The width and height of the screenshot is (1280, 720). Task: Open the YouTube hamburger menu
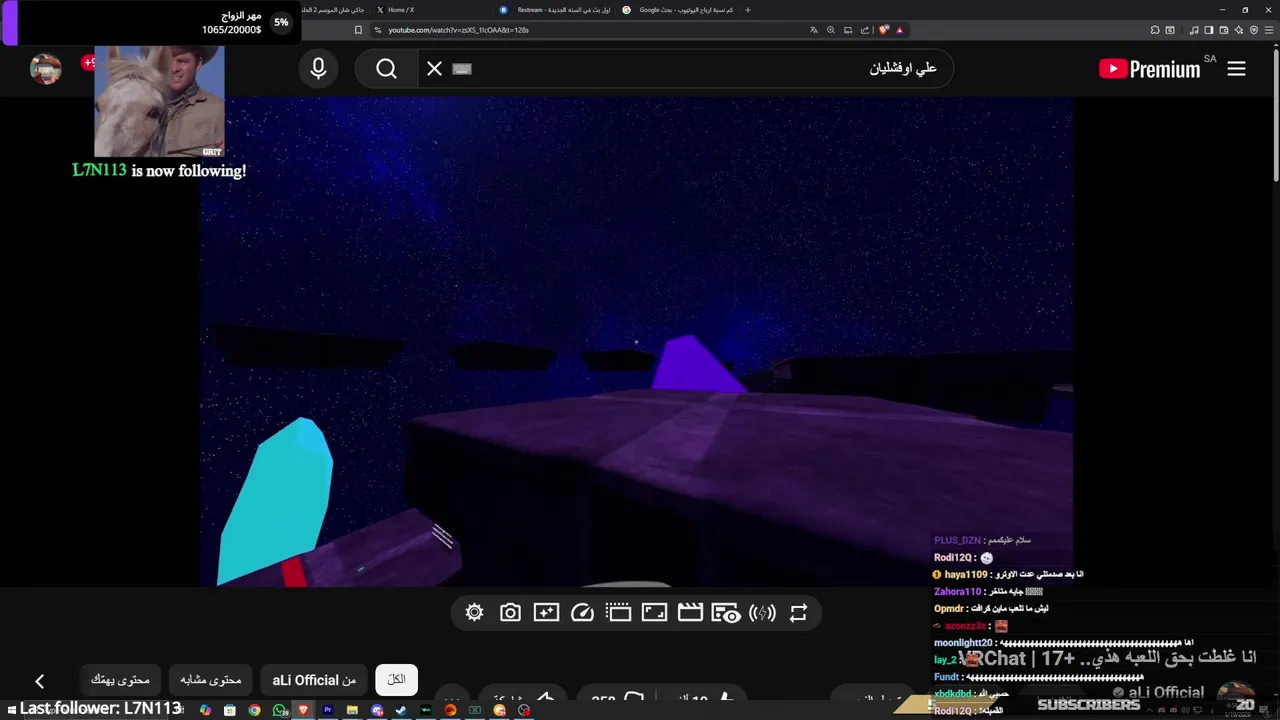[1236, 69]
